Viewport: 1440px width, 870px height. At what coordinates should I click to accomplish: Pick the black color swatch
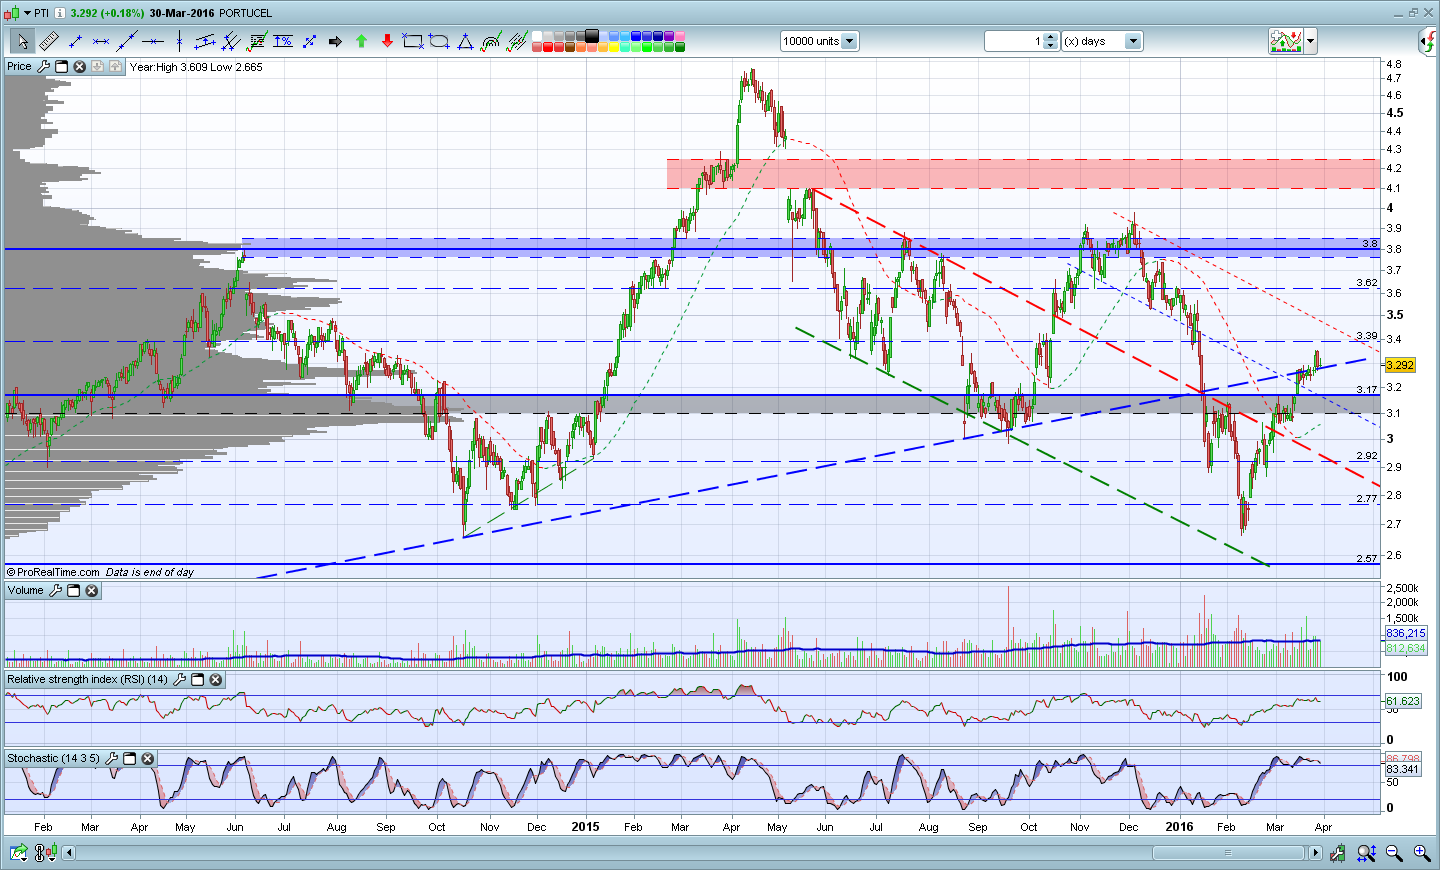(592, 36)
